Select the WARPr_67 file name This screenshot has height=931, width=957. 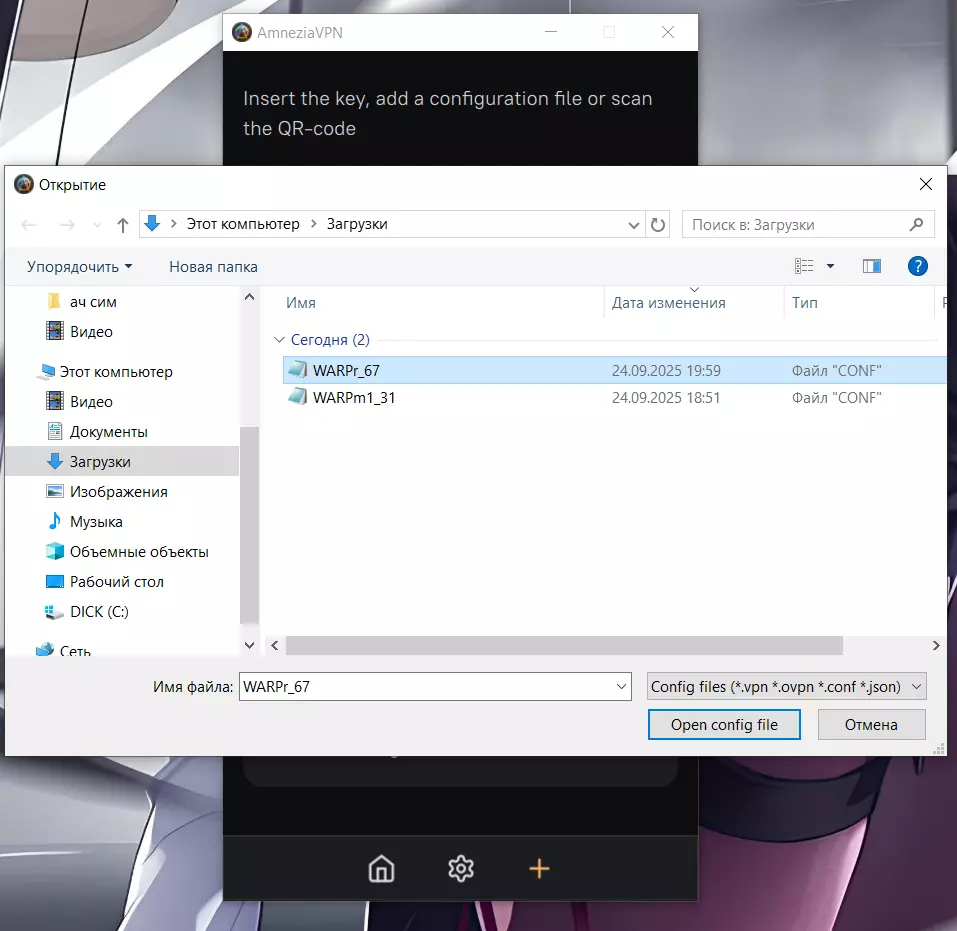[346, 371]
